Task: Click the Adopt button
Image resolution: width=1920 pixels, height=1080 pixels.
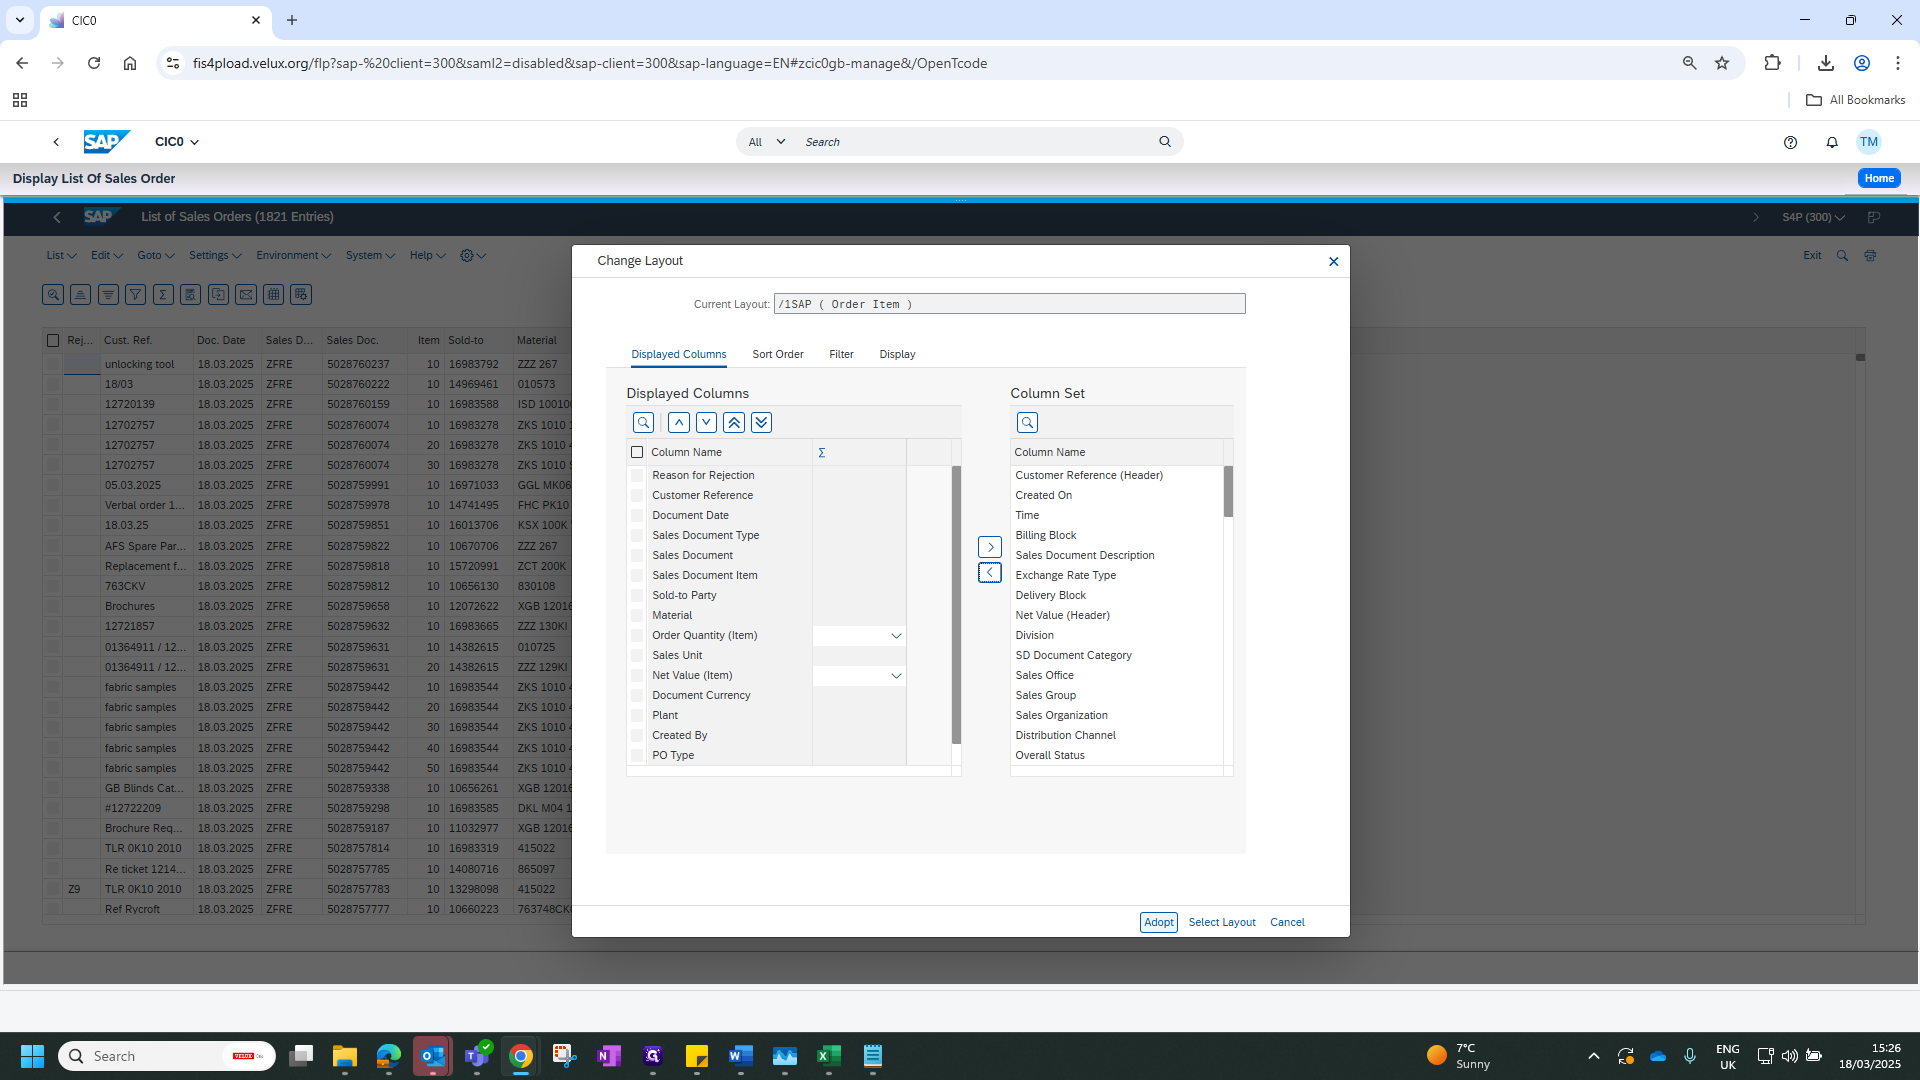Action: tap(1159, 922)
